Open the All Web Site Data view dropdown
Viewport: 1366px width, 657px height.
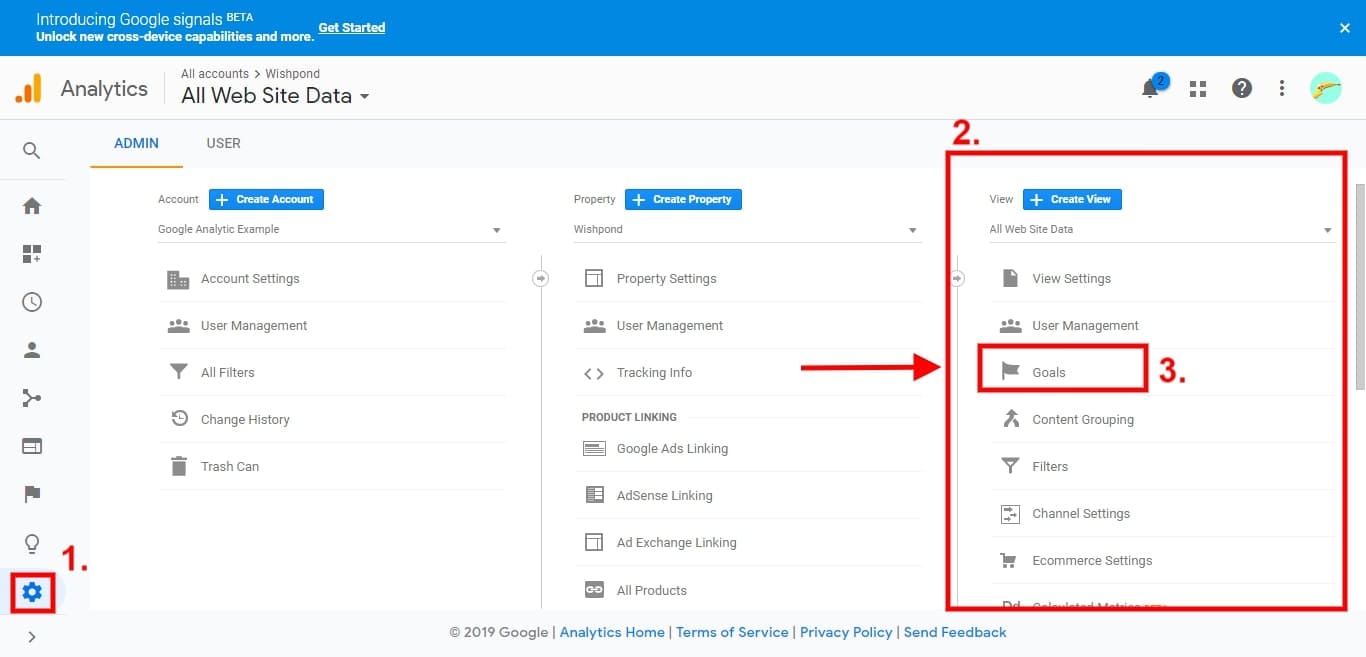click(x=1161, y=230)
